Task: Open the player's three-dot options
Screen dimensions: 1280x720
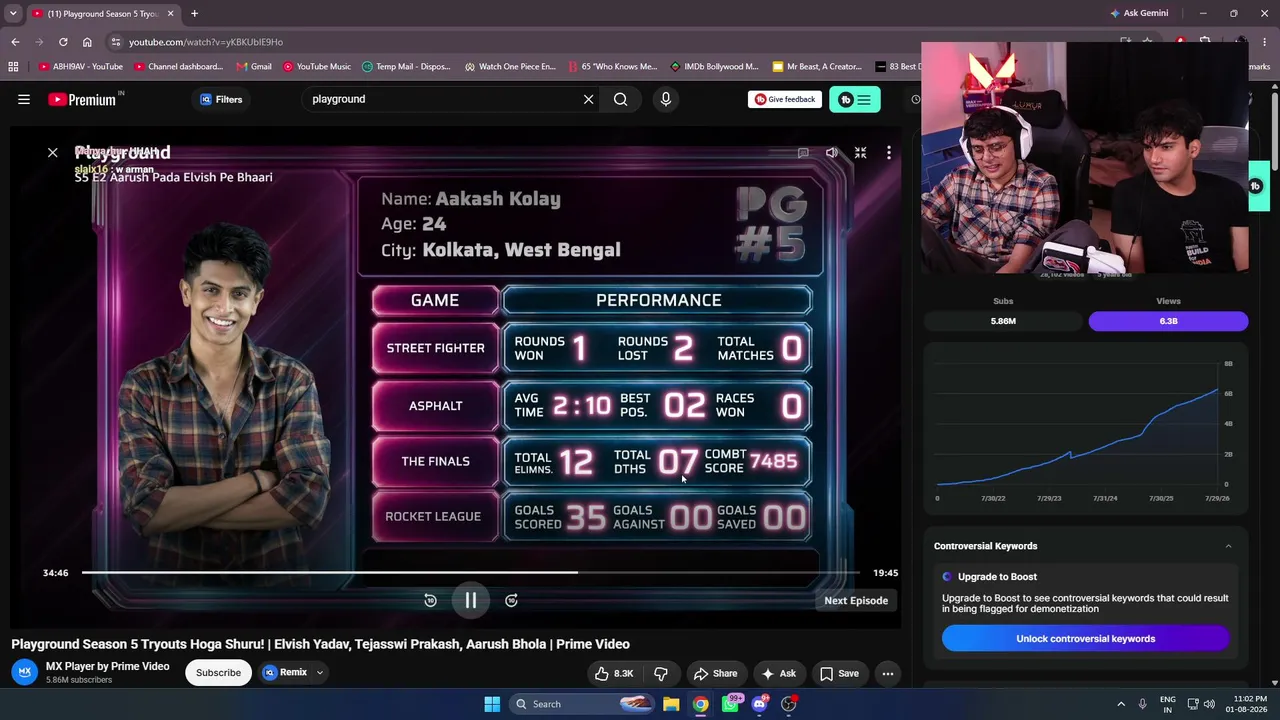Action: (x=889, y=153)
